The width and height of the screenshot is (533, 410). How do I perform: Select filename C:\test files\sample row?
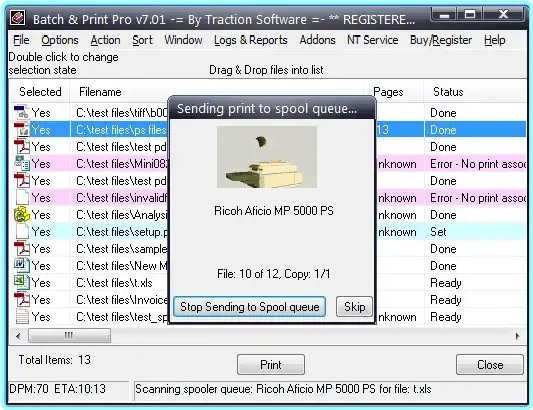click(x=122, y=249)
